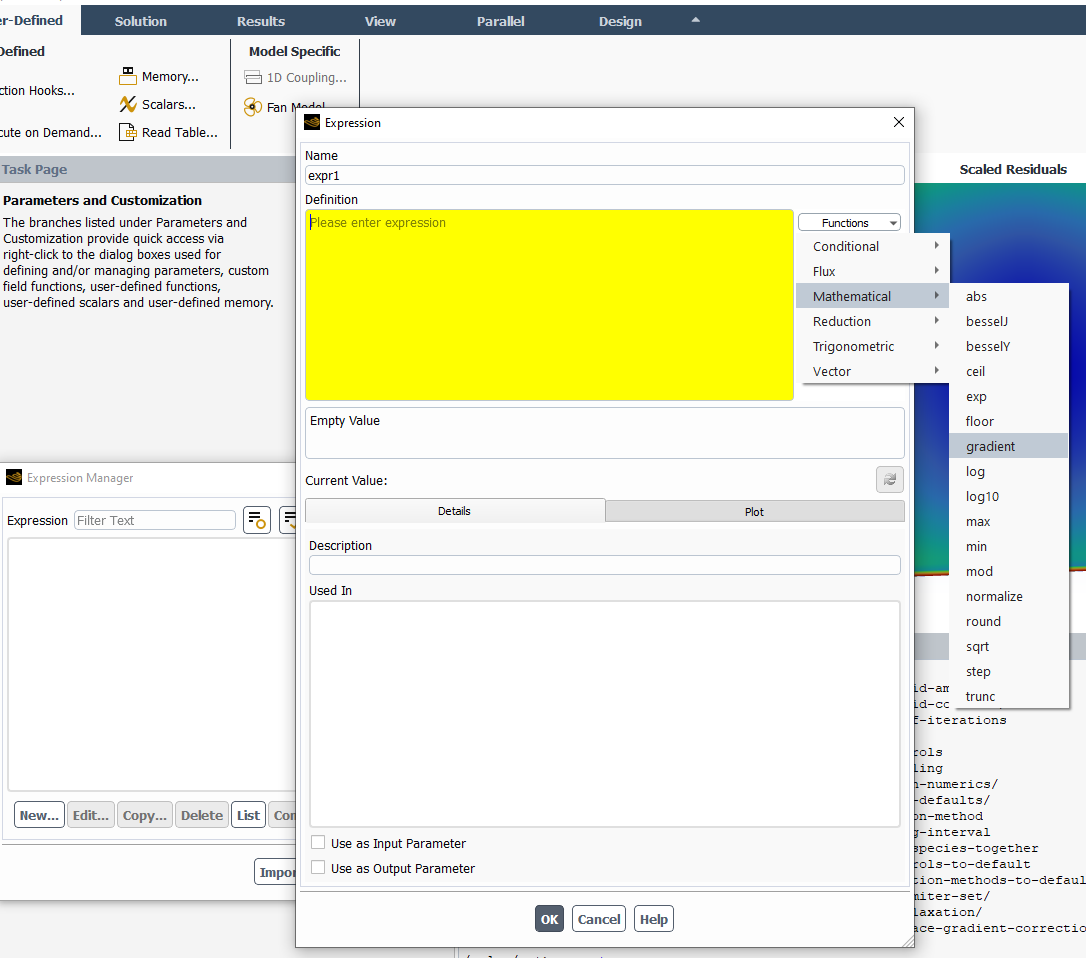Collapse the ribbon with the up arrow
This screenshot has width=1086, height=958.
pyautogui.click(x=695, y=20)
